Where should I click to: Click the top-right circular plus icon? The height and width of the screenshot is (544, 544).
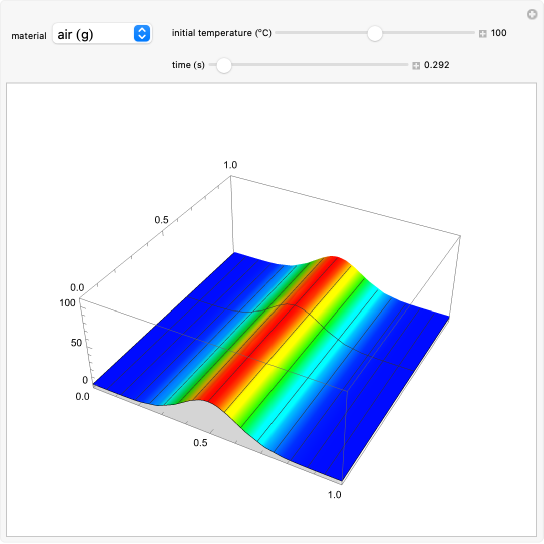532,15
